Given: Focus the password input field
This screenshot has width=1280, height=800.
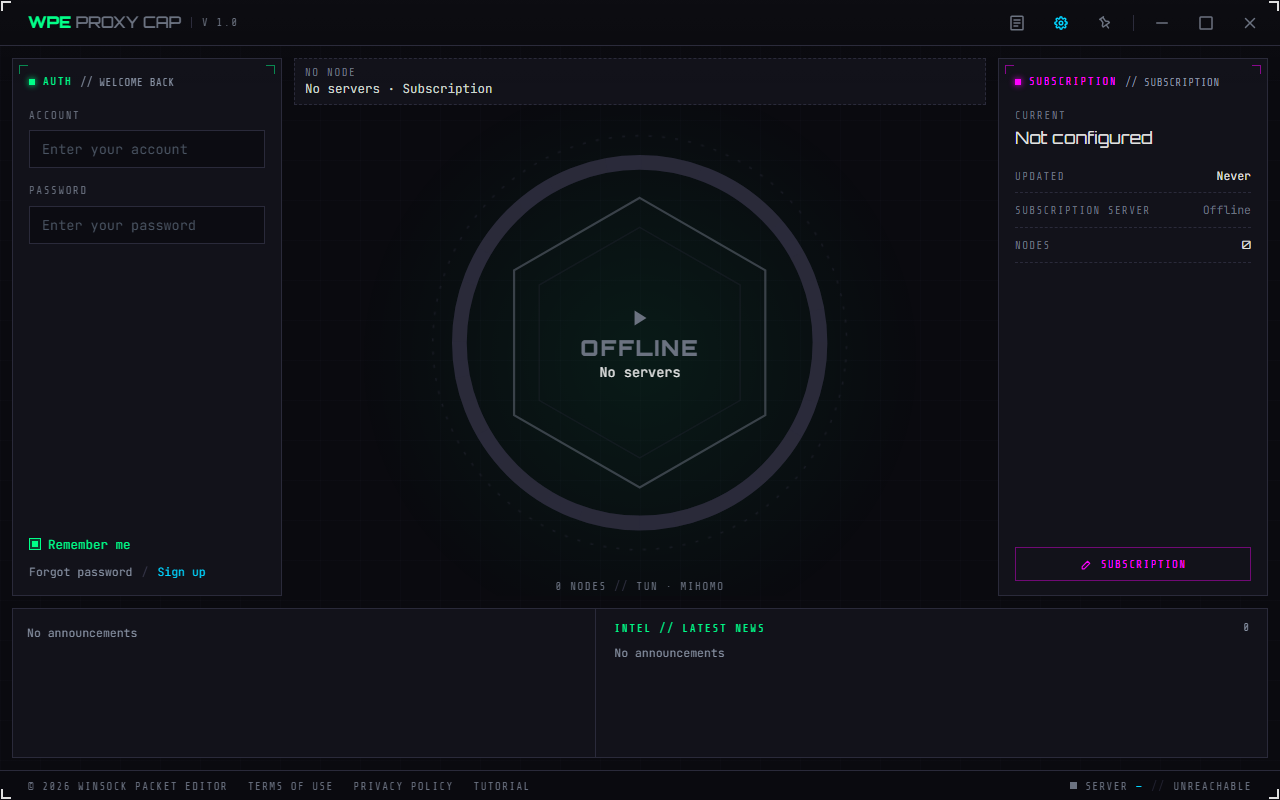Looking at the screenshot, I should (147, 225).
